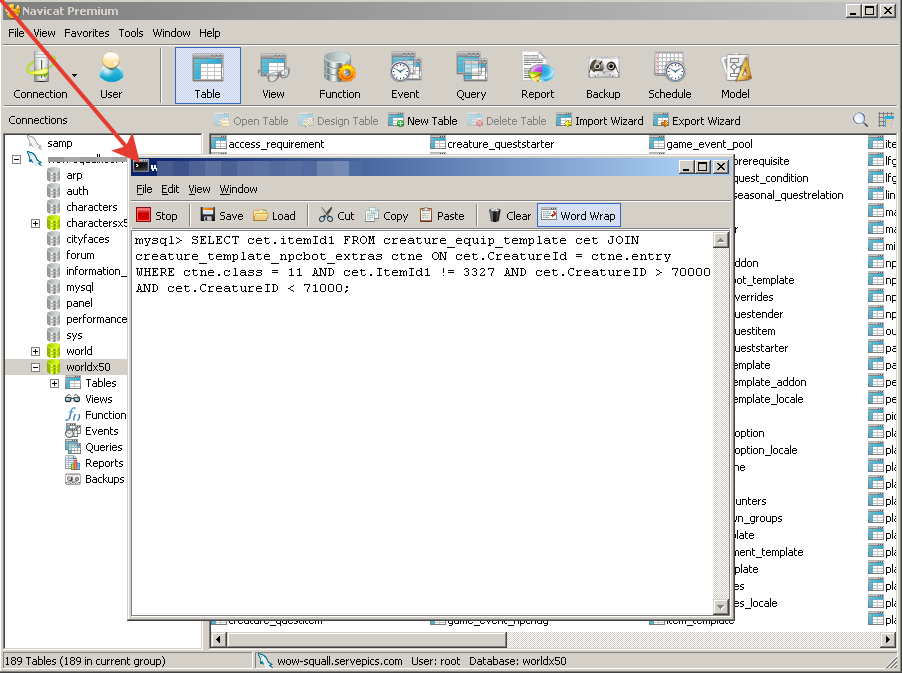Collapse the server connection node

click(17, 159)
